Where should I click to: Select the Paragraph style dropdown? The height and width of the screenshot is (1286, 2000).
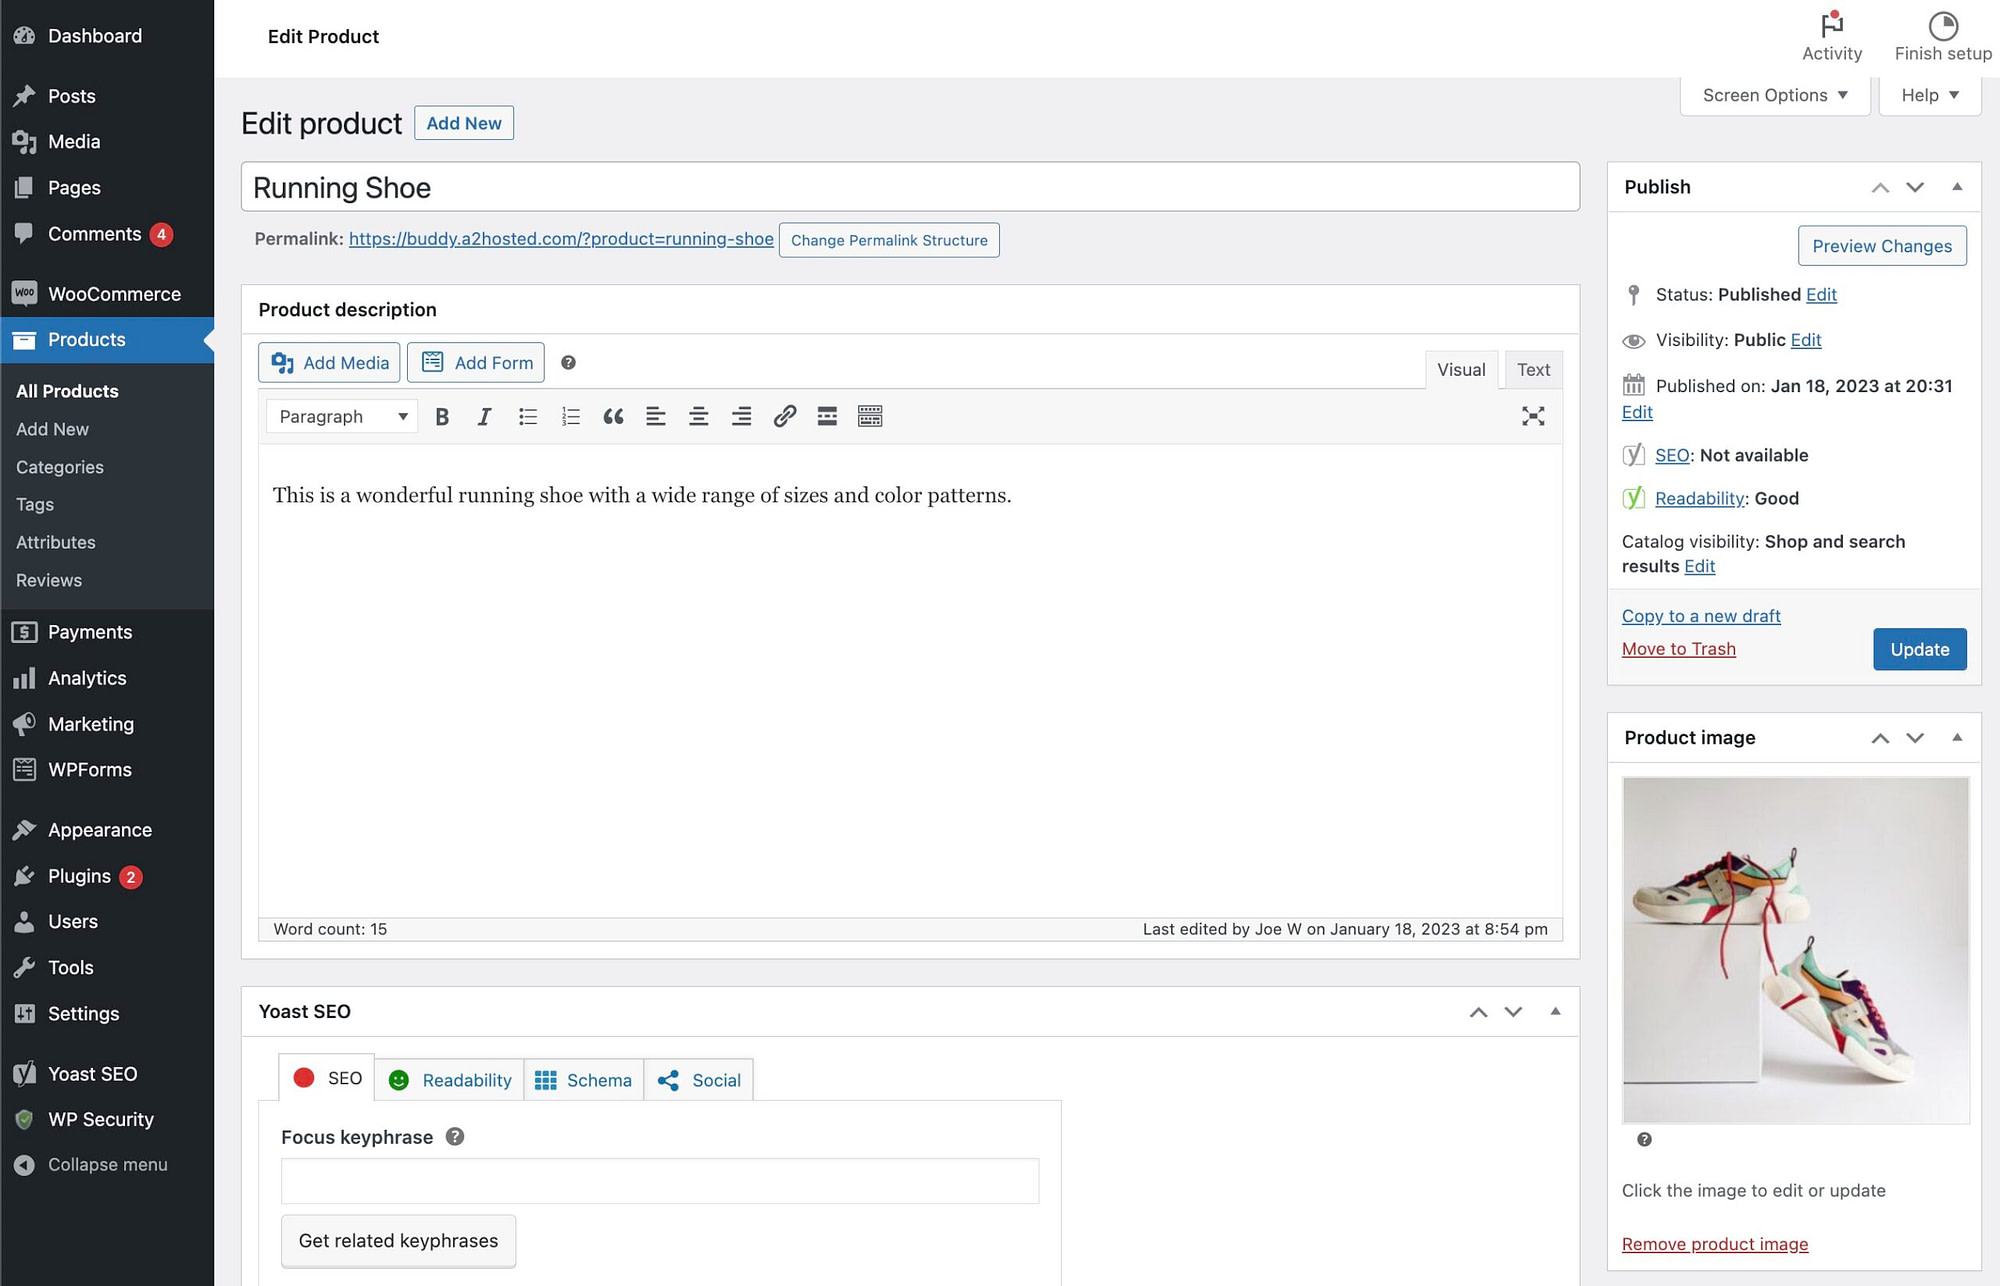(x=340, y=417)
